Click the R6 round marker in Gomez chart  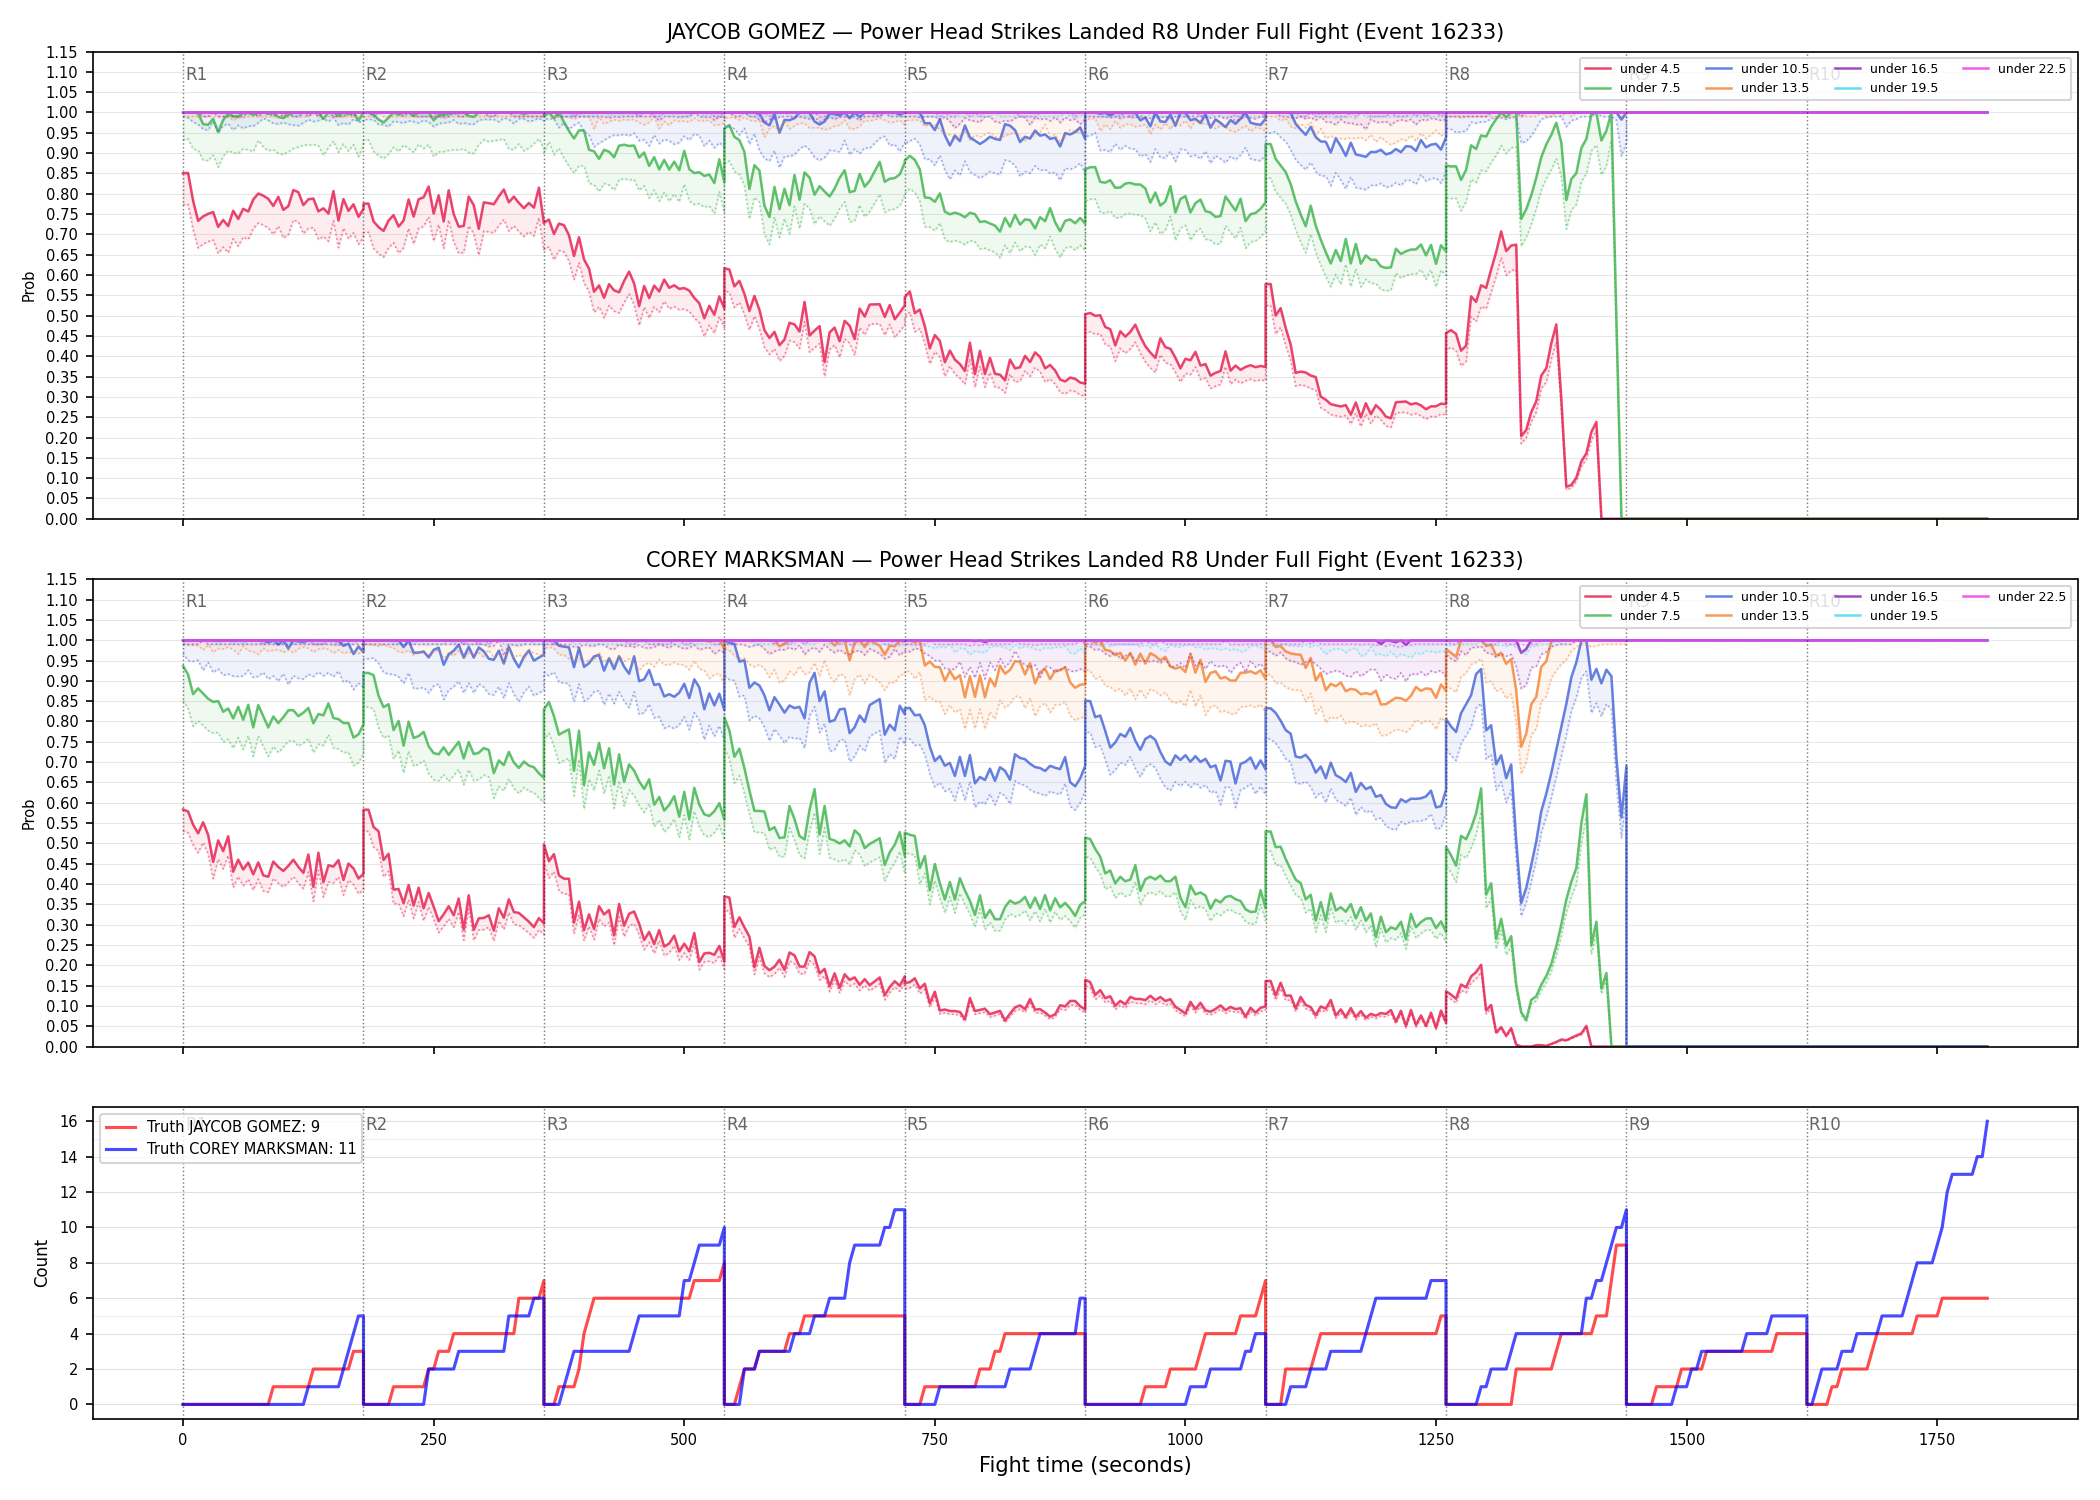[x=1098, y=74]
